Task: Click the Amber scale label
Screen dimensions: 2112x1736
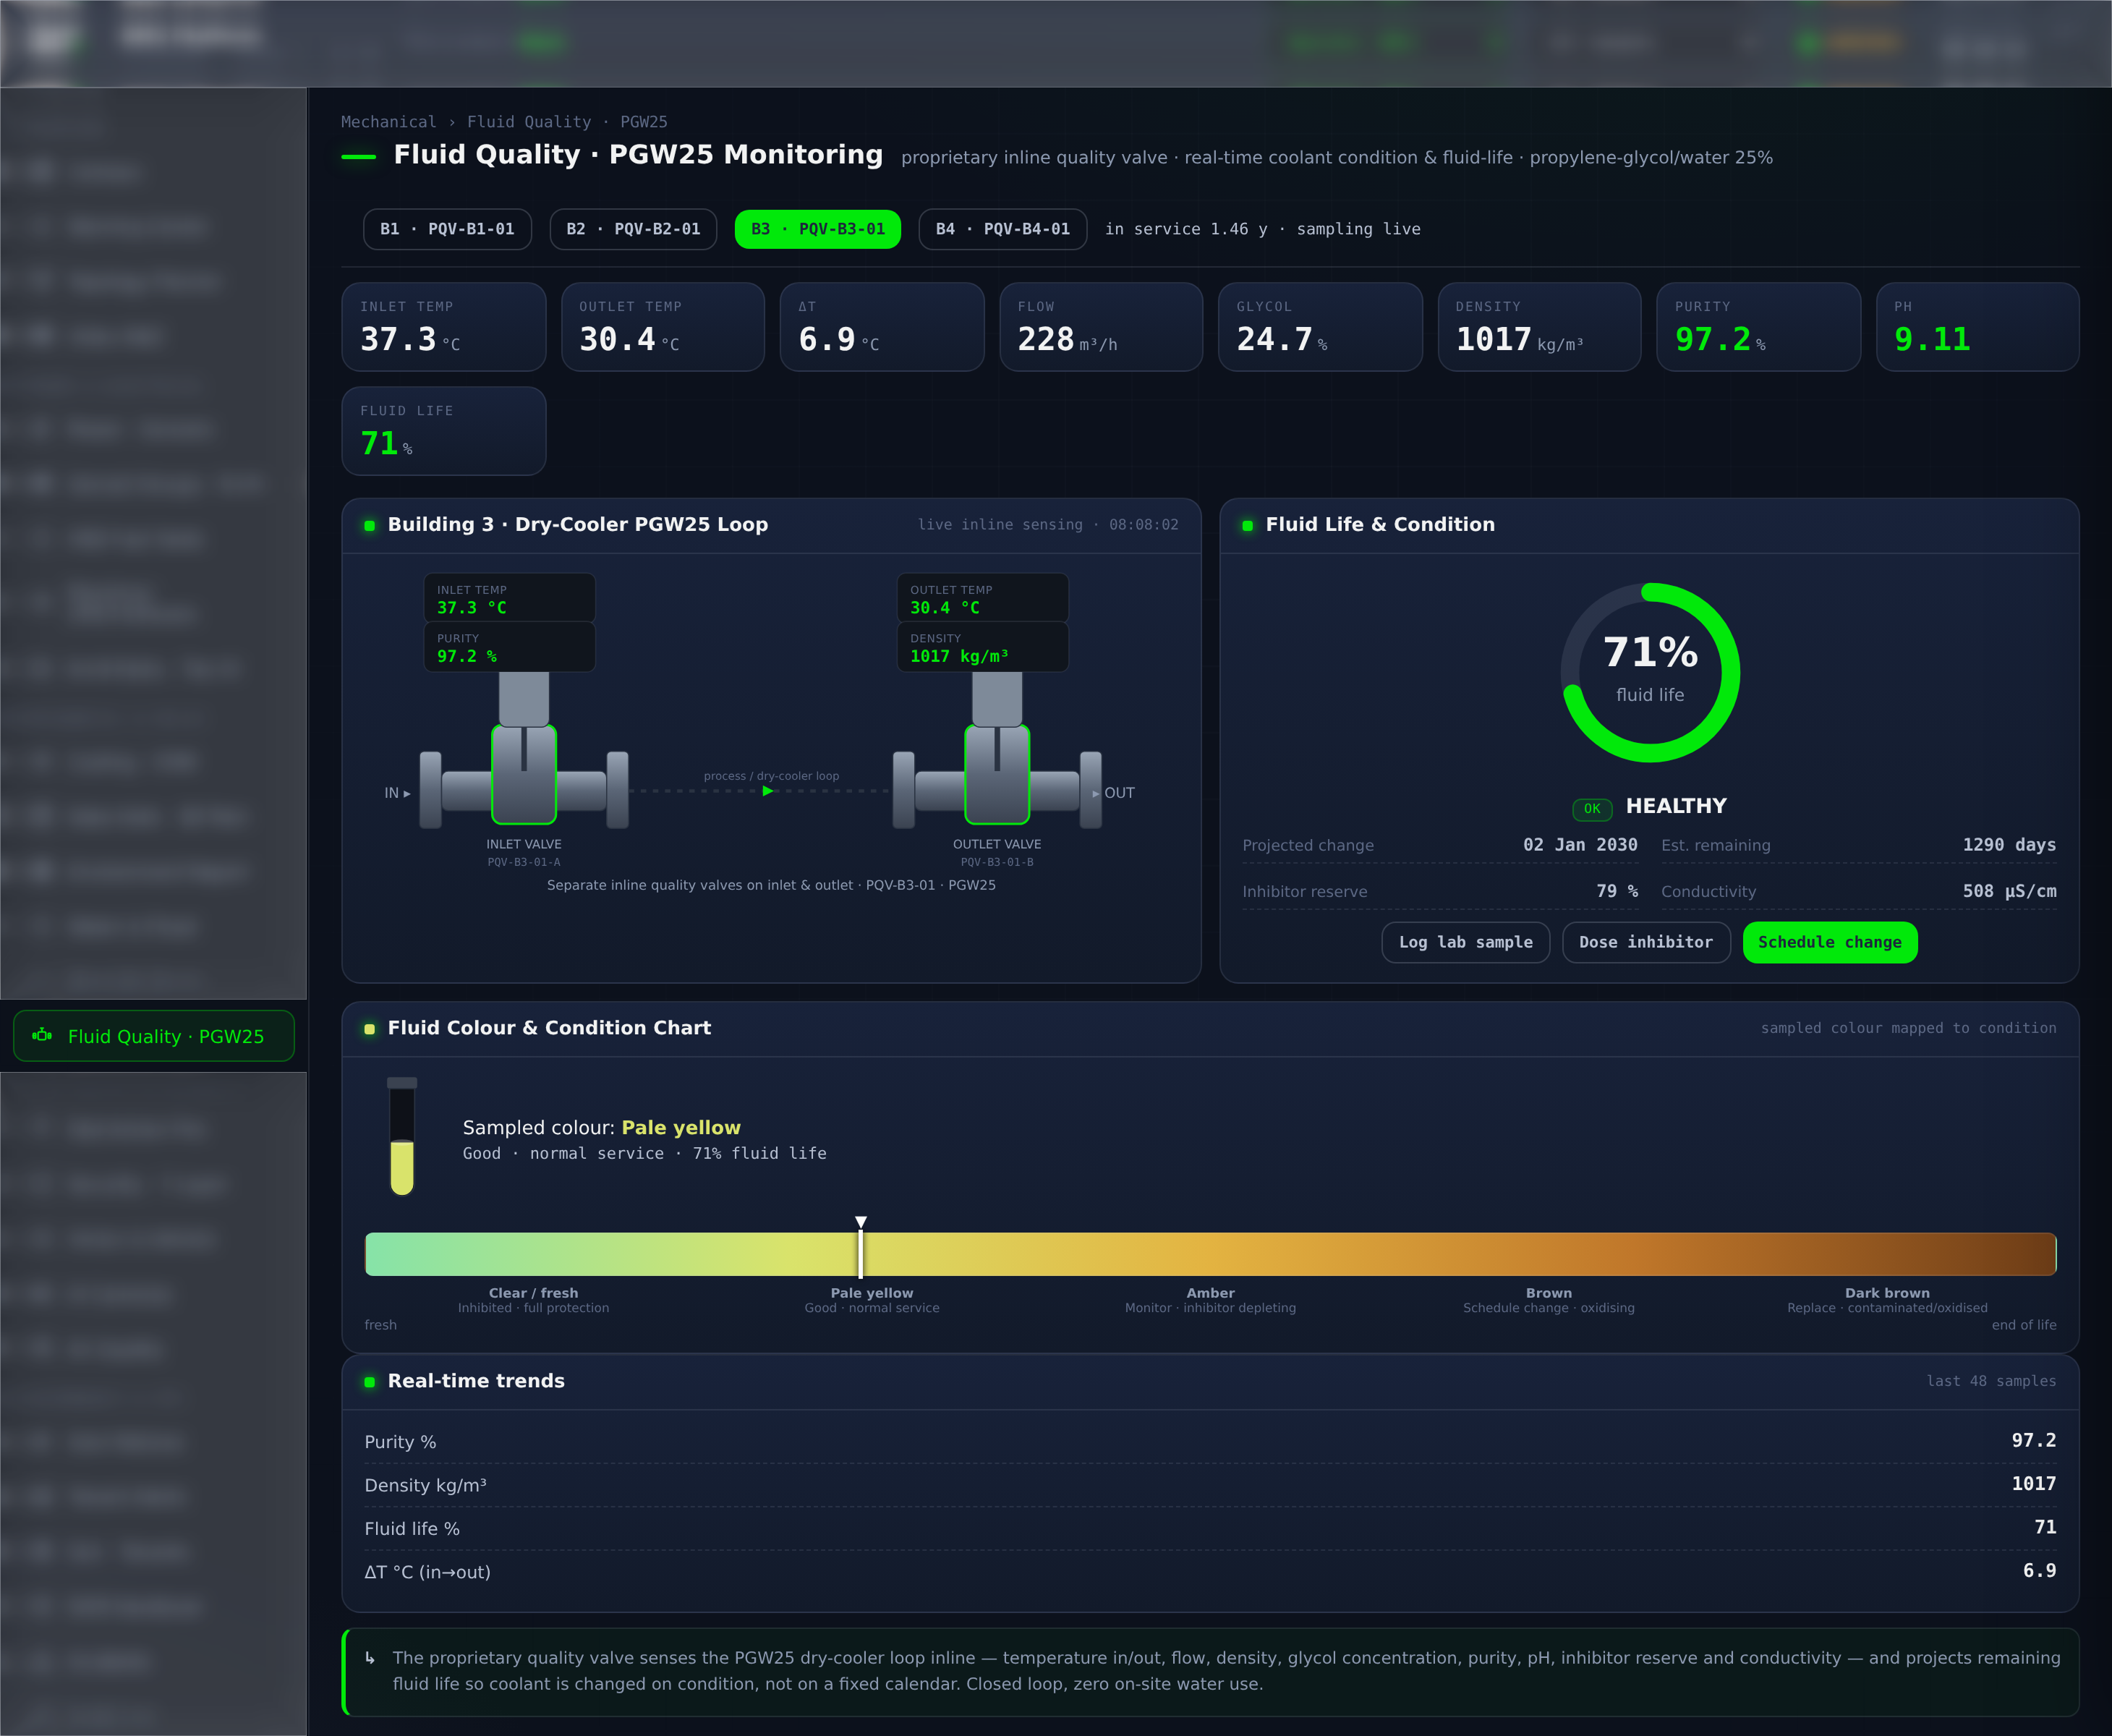Action: pos(1210,1293)
